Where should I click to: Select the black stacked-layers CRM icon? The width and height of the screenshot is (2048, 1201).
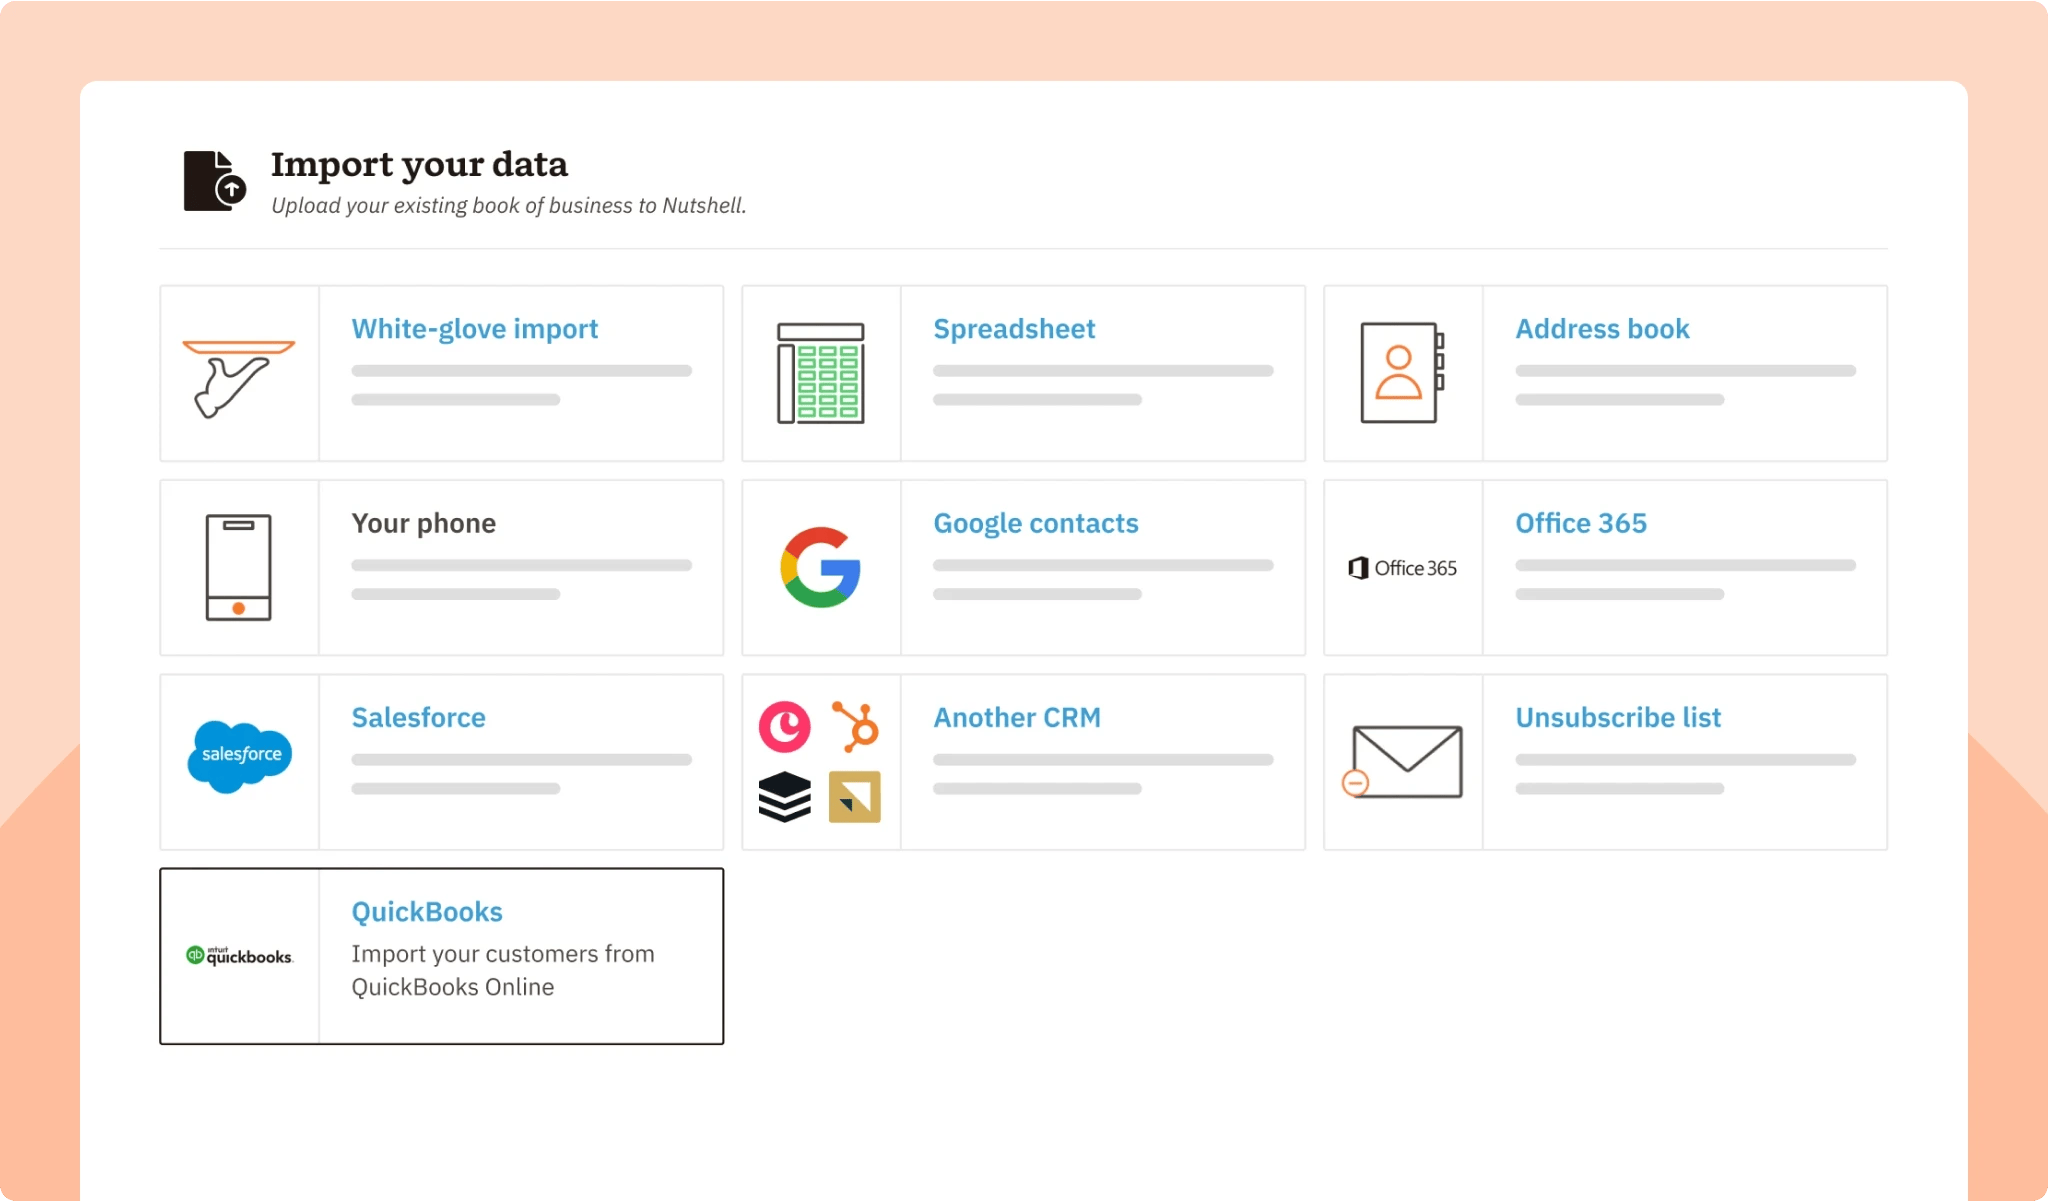[786, 797]
